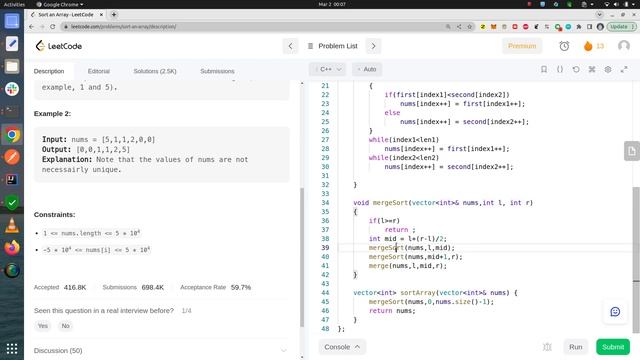
Task: Answer No to interview question
Action: coord(65,326)
